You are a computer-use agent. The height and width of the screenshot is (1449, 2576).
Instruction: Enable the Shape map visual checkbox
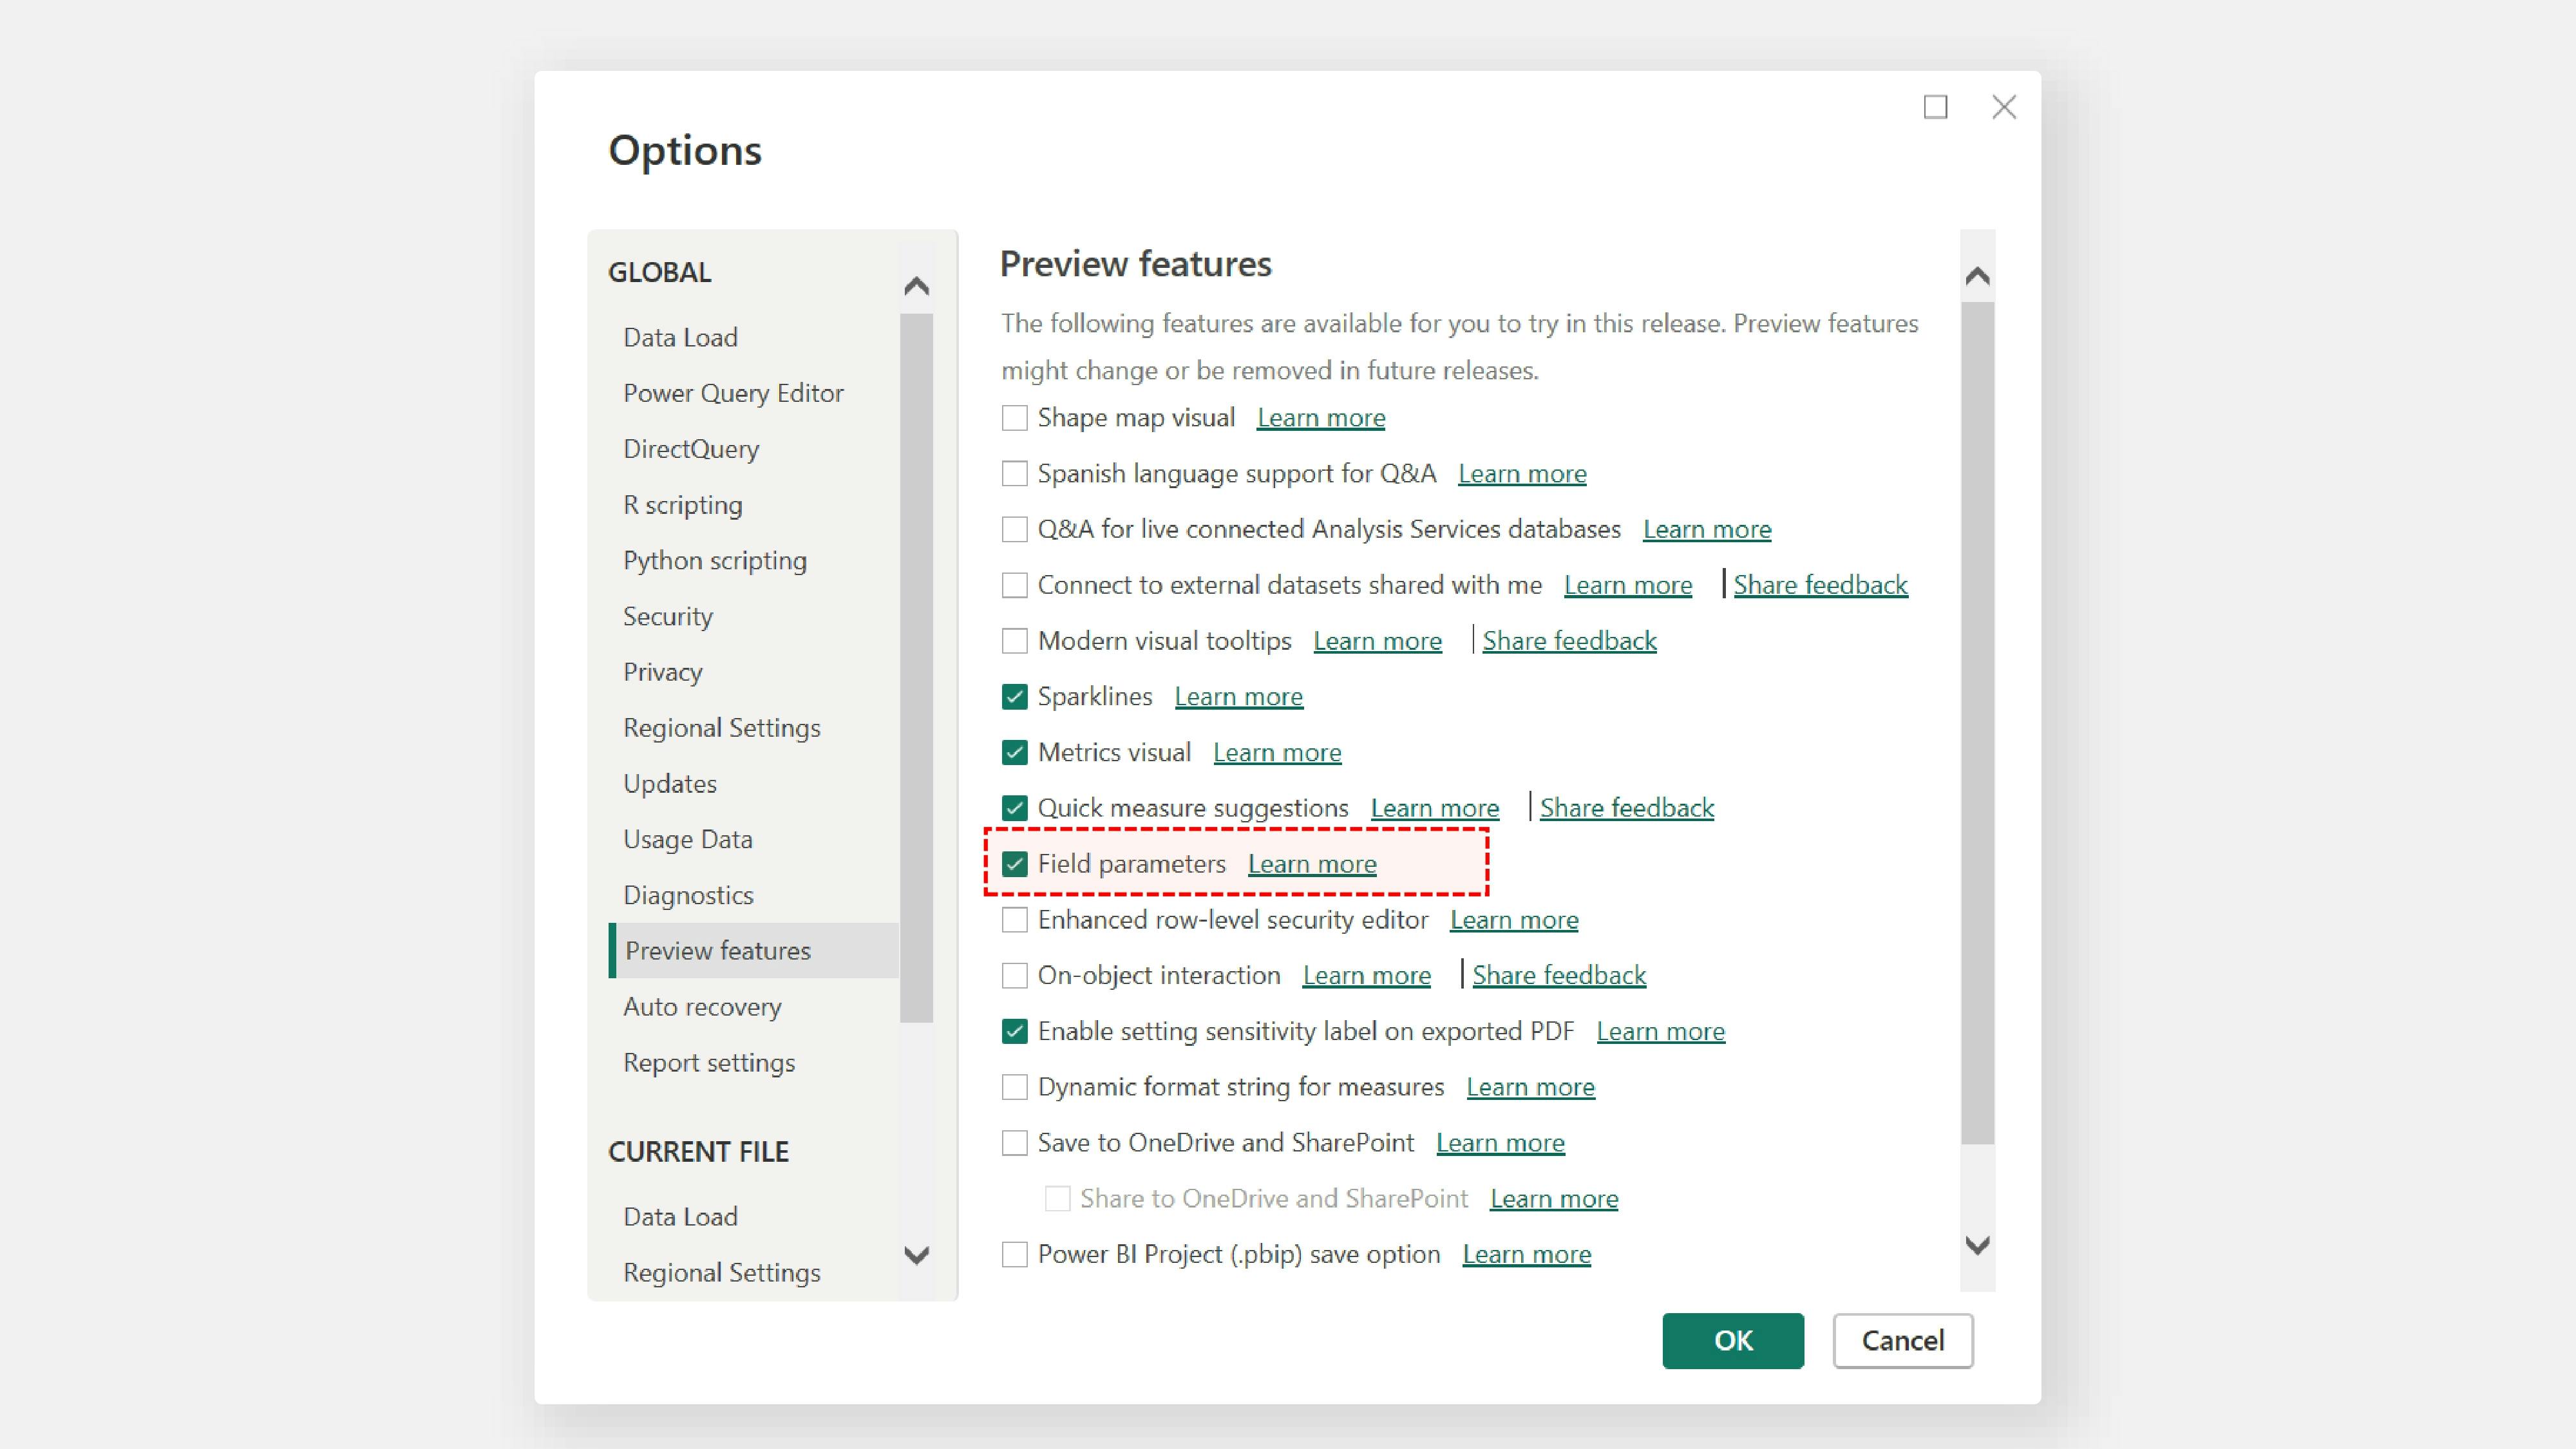(1014, 418)
